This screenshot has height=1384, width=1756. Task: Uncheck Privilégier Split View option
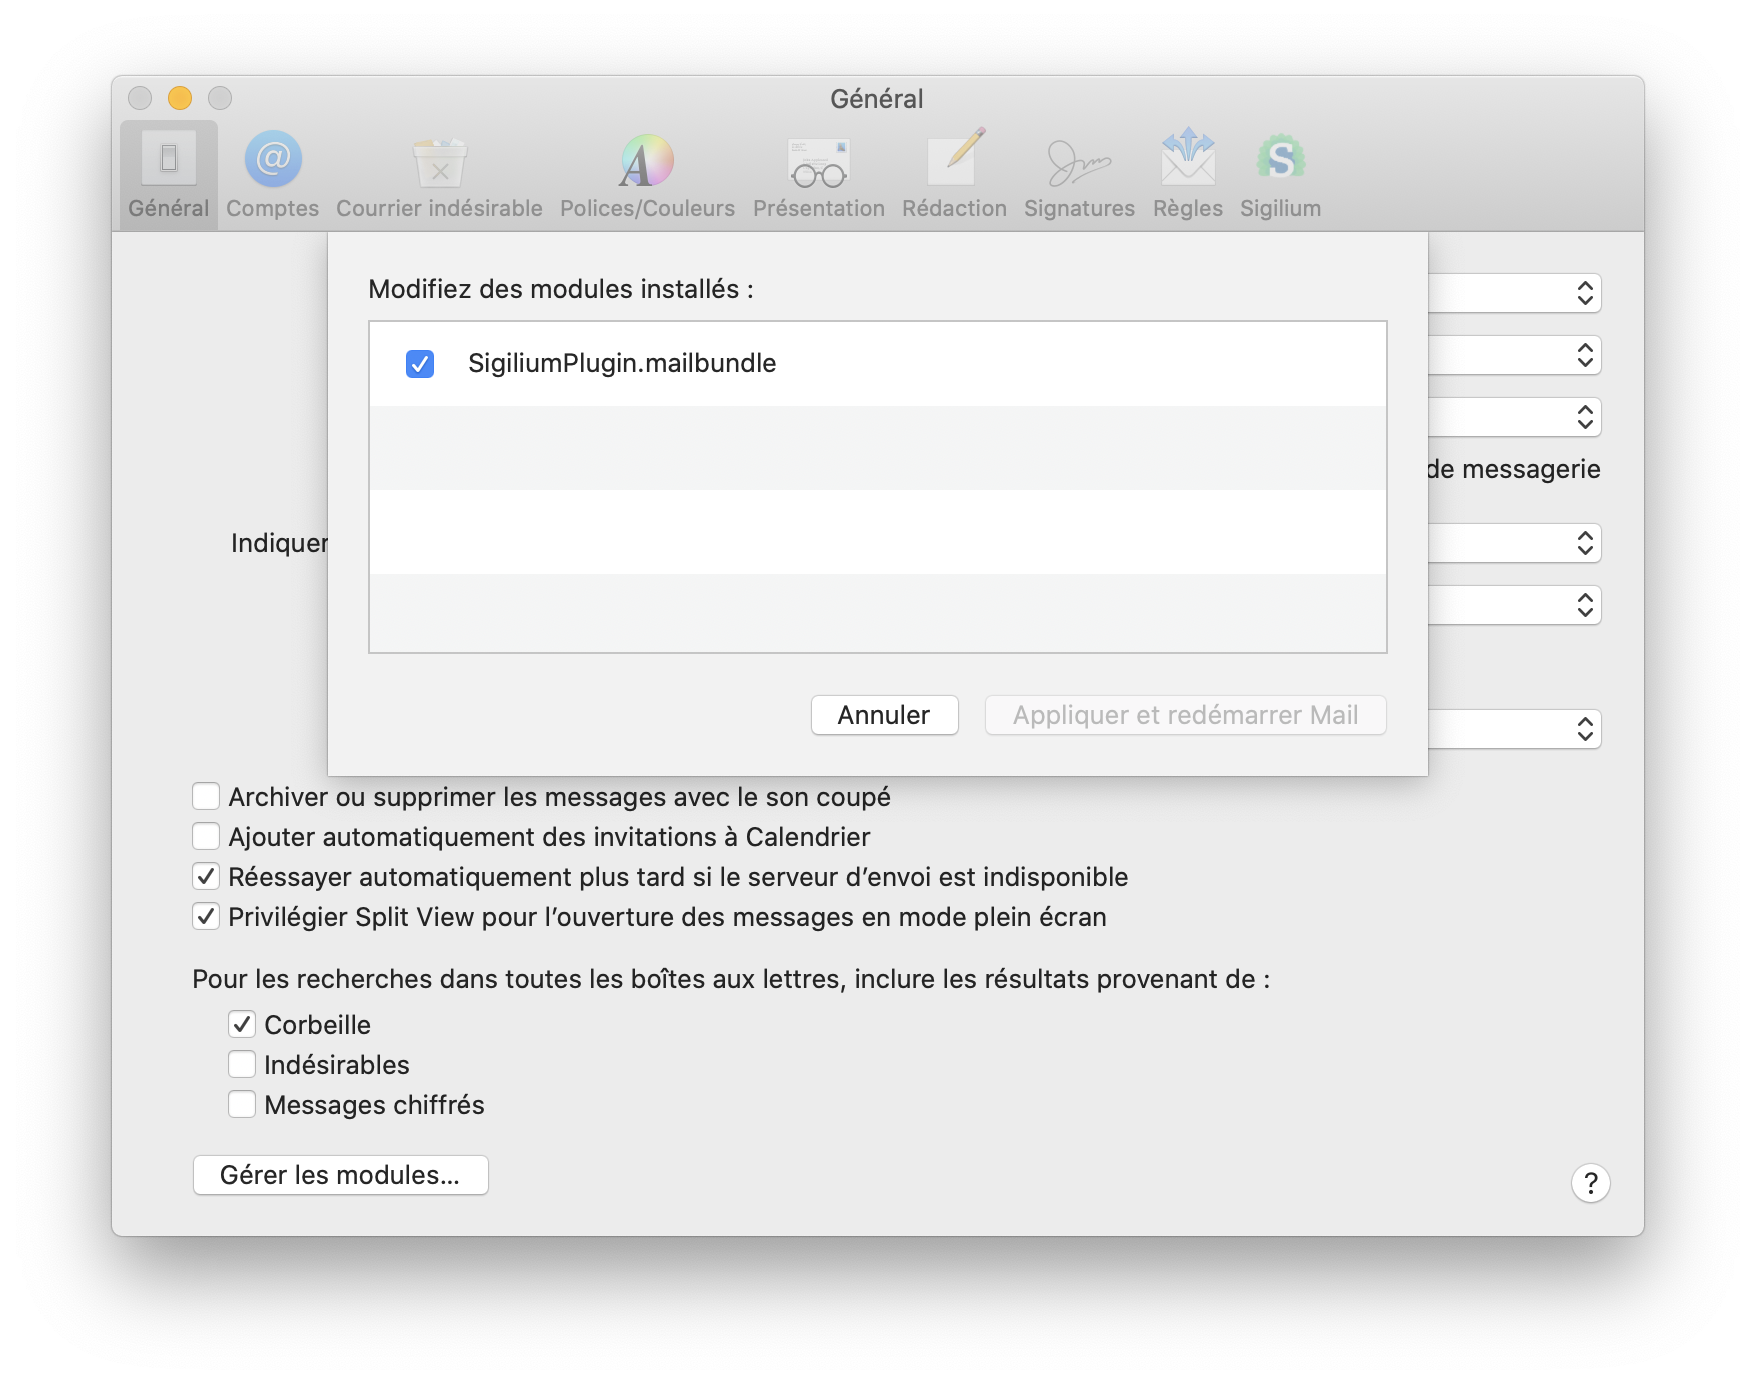[x=206, y=916]
